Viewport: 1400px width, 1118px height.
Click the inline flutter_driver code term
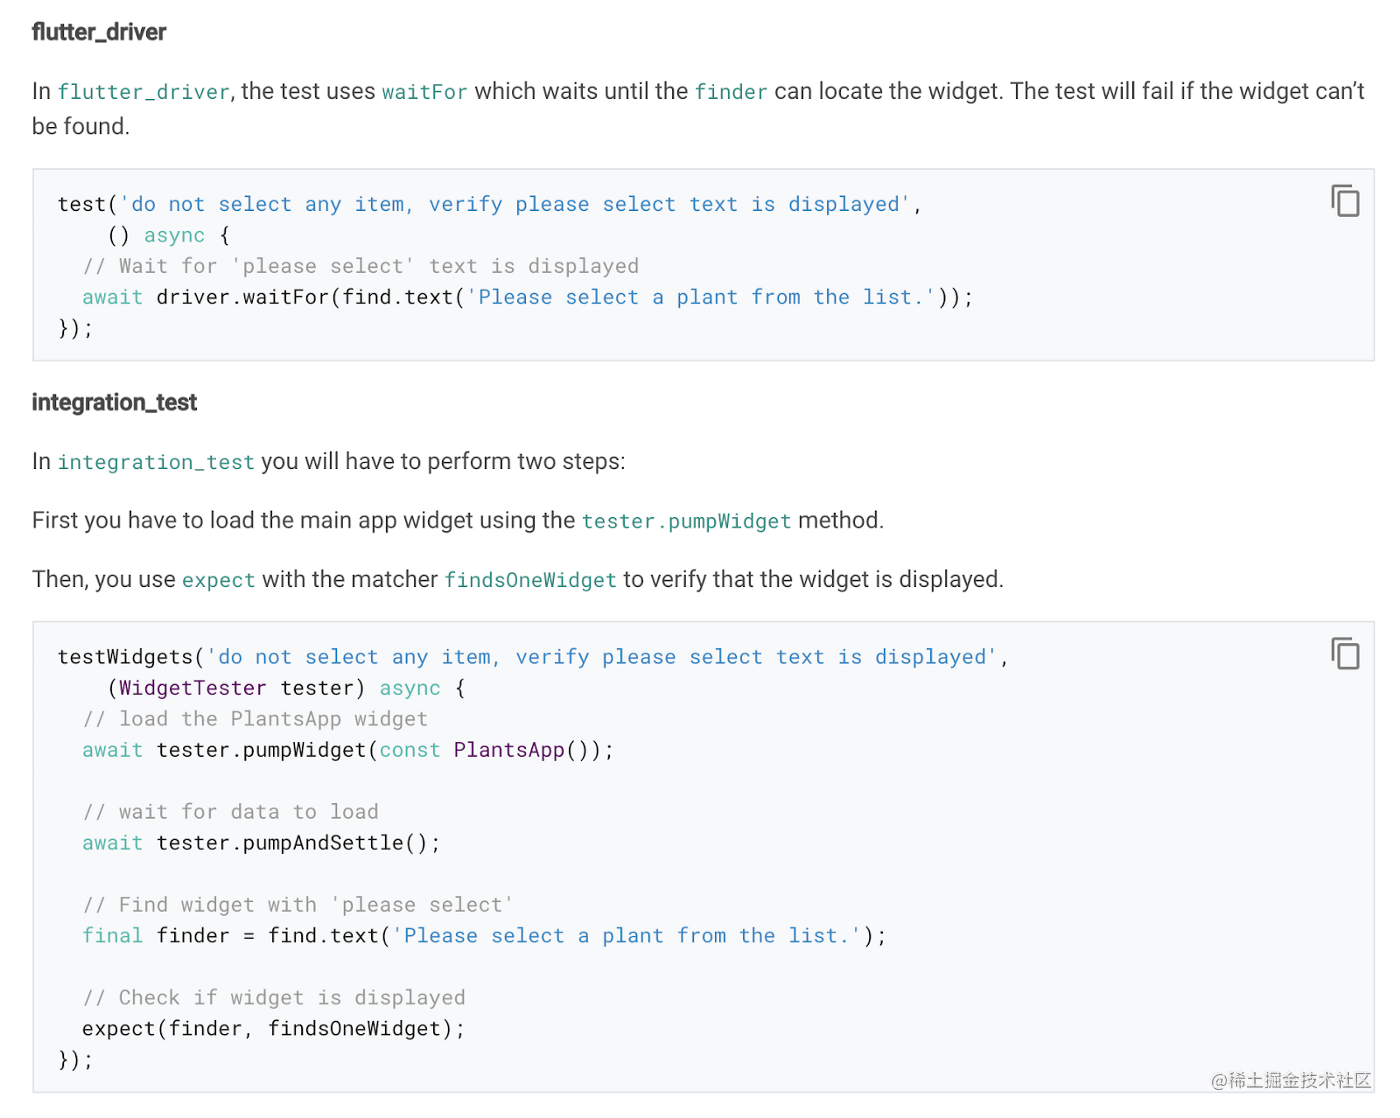(144, 92)
